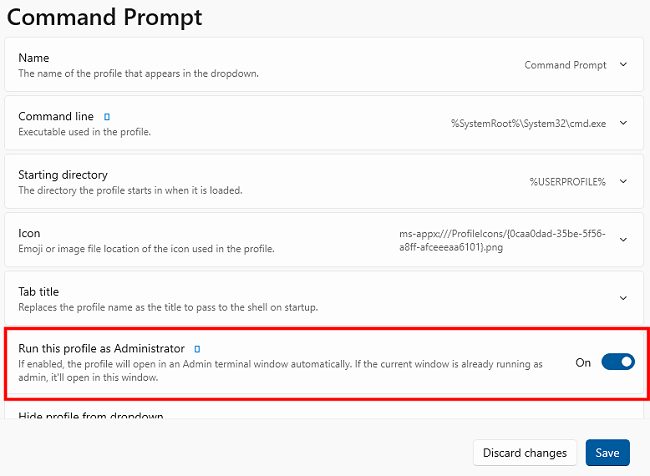Image resolution: width=650 pixels, height=476 pixels.
Task: Toggle off Run this profile as Administrator
Action: [x=618, y=362]
